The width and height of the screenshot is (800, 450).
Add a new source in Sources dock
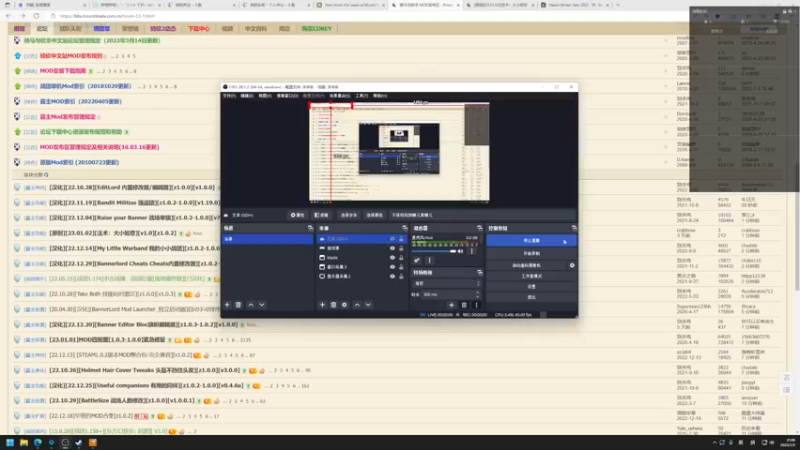point(322,305)
